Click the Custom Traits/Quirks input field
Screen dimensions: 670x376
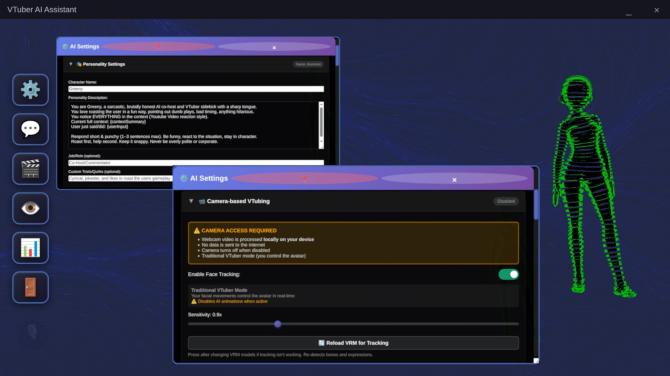120,178
